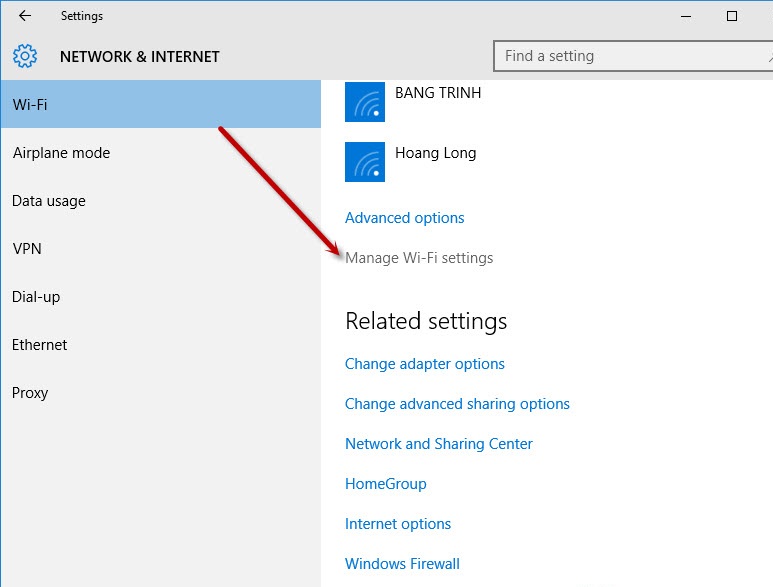Select the BANG TRINH Wi-Fi icon

coord(365,102)
